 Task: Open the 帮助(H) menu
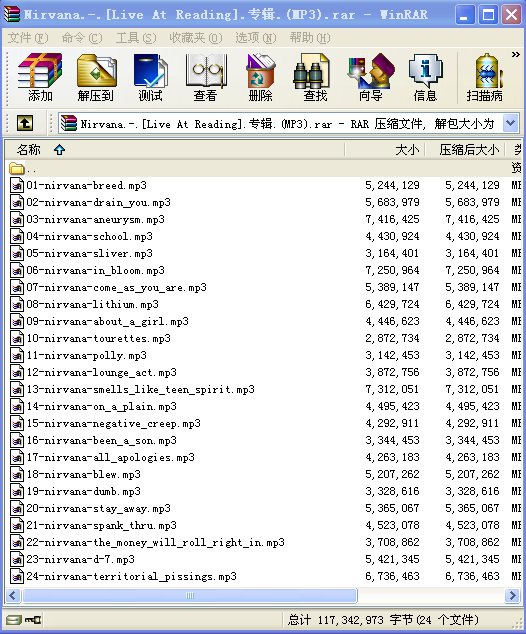tap(310, 38)
